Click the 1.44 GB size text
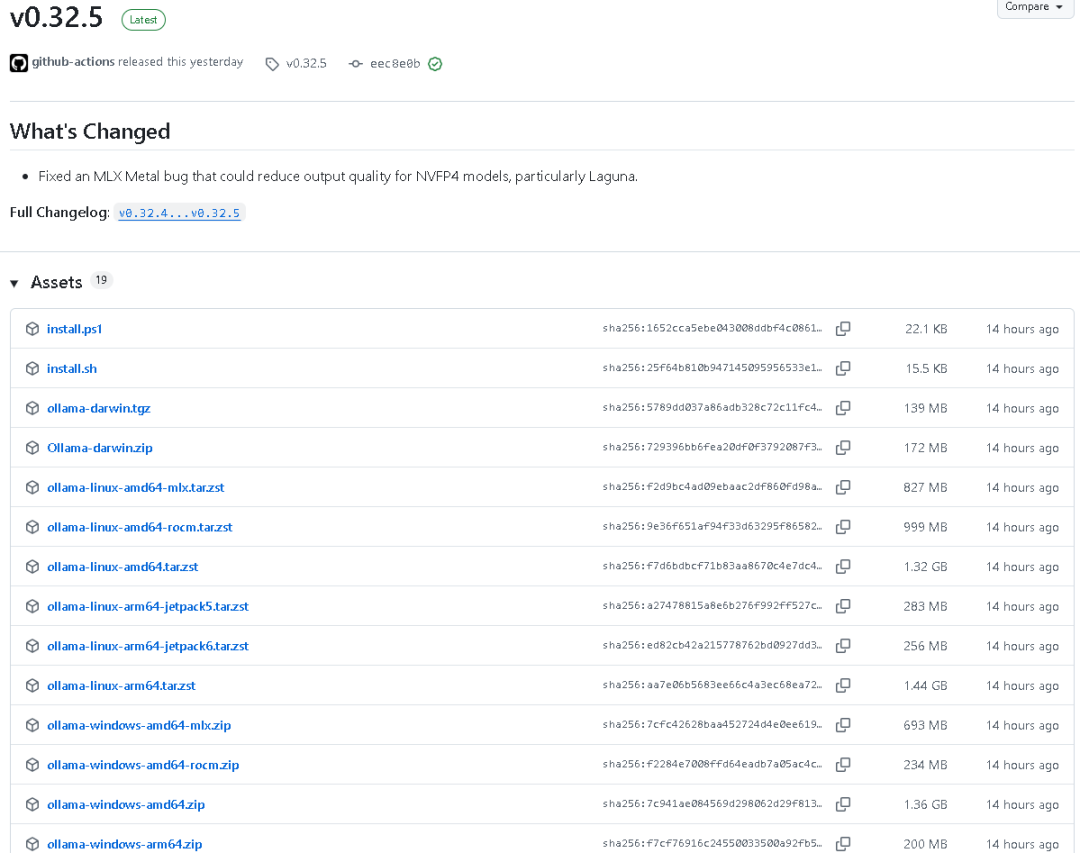Screen dimensions: 1080x853 925,686
